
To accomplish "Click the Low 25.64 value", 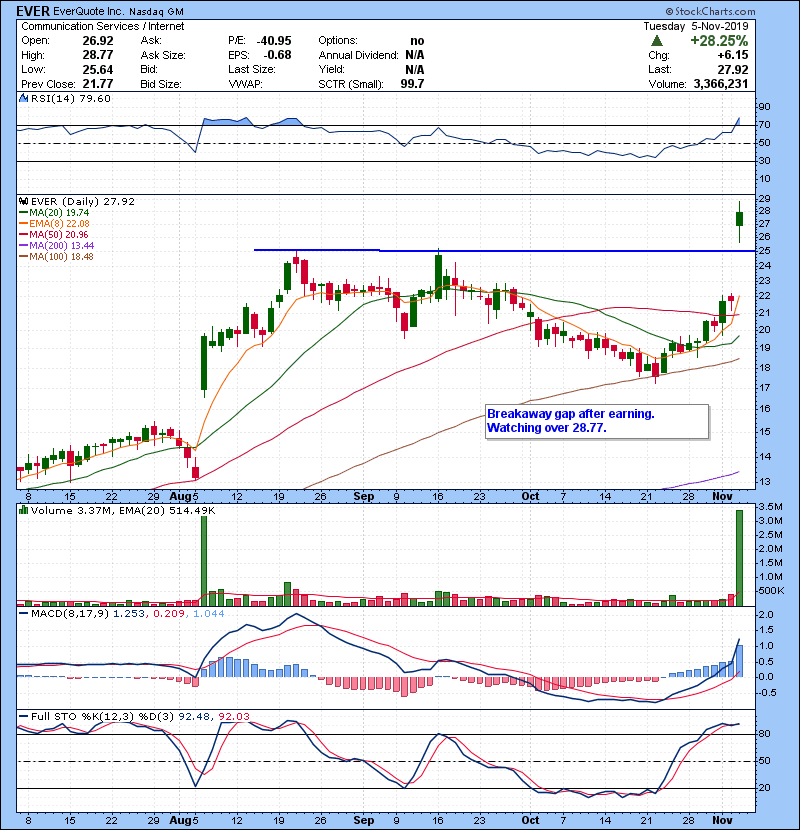I will (98, 69).
